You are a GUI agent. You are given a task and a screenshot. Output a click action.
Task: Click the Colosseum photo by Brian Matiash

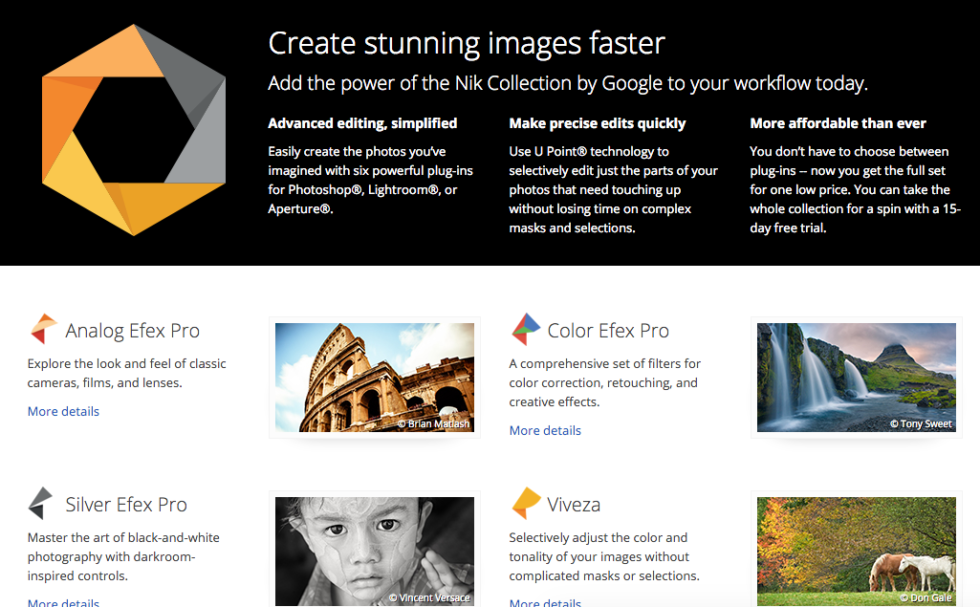coord(374,378)
